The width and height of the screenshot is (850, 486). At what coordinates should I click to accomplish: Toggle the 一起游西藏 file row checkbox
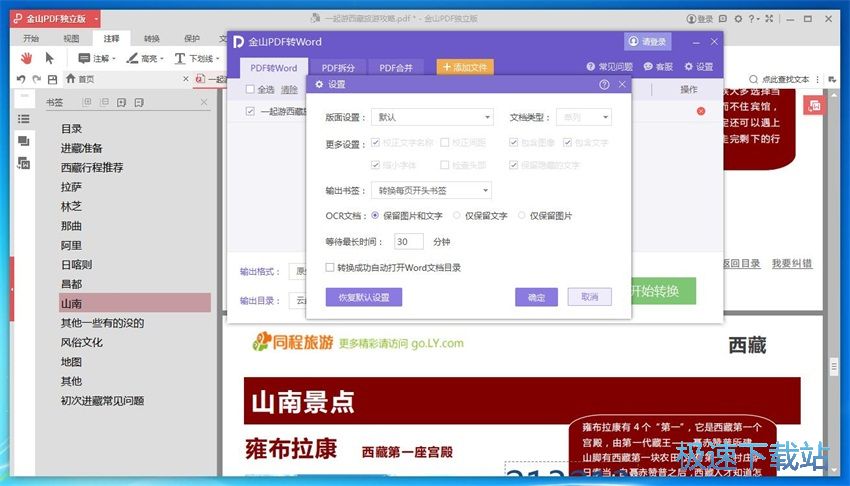(250, 111)
